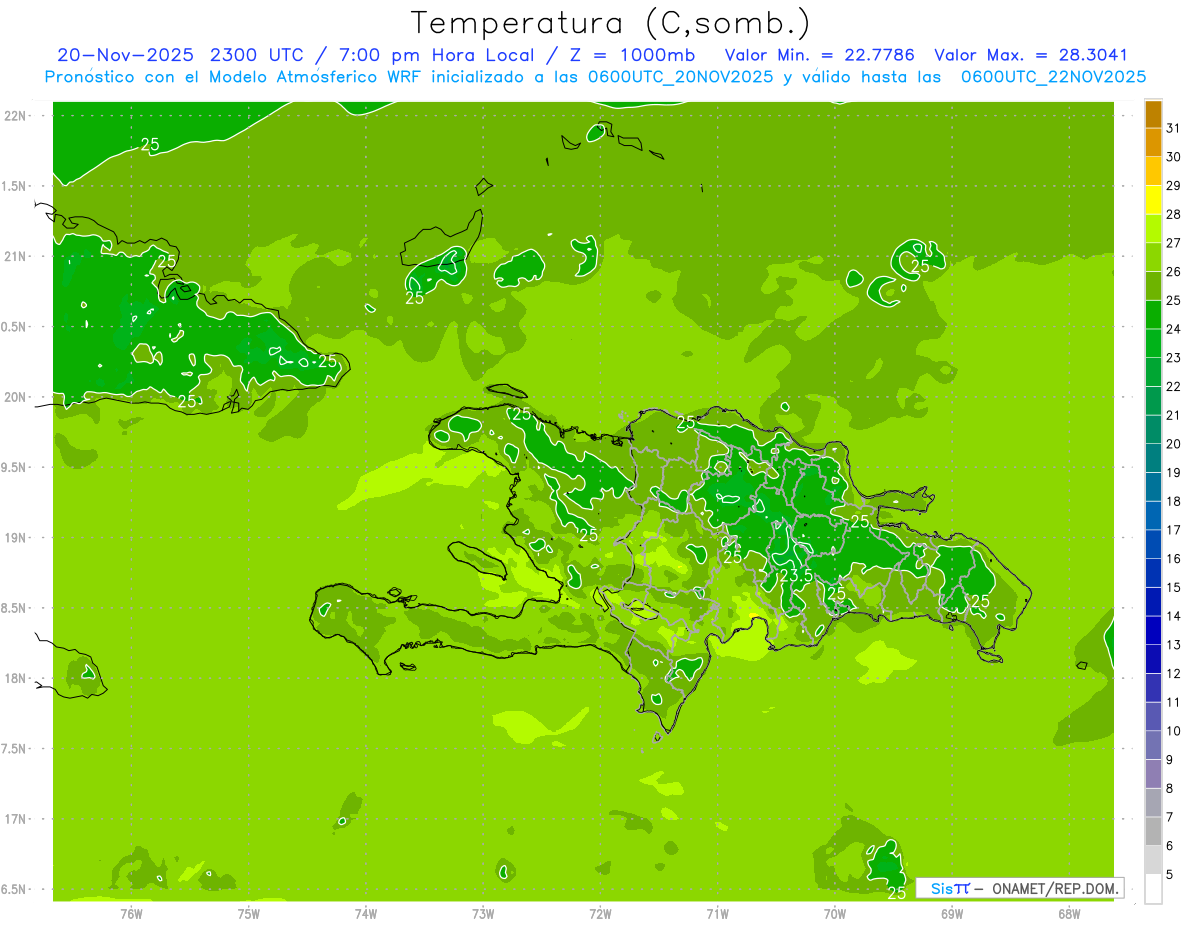Click the "Temperatura (C,somb.)" title
Screen dimensions: 1200x927
611,23
